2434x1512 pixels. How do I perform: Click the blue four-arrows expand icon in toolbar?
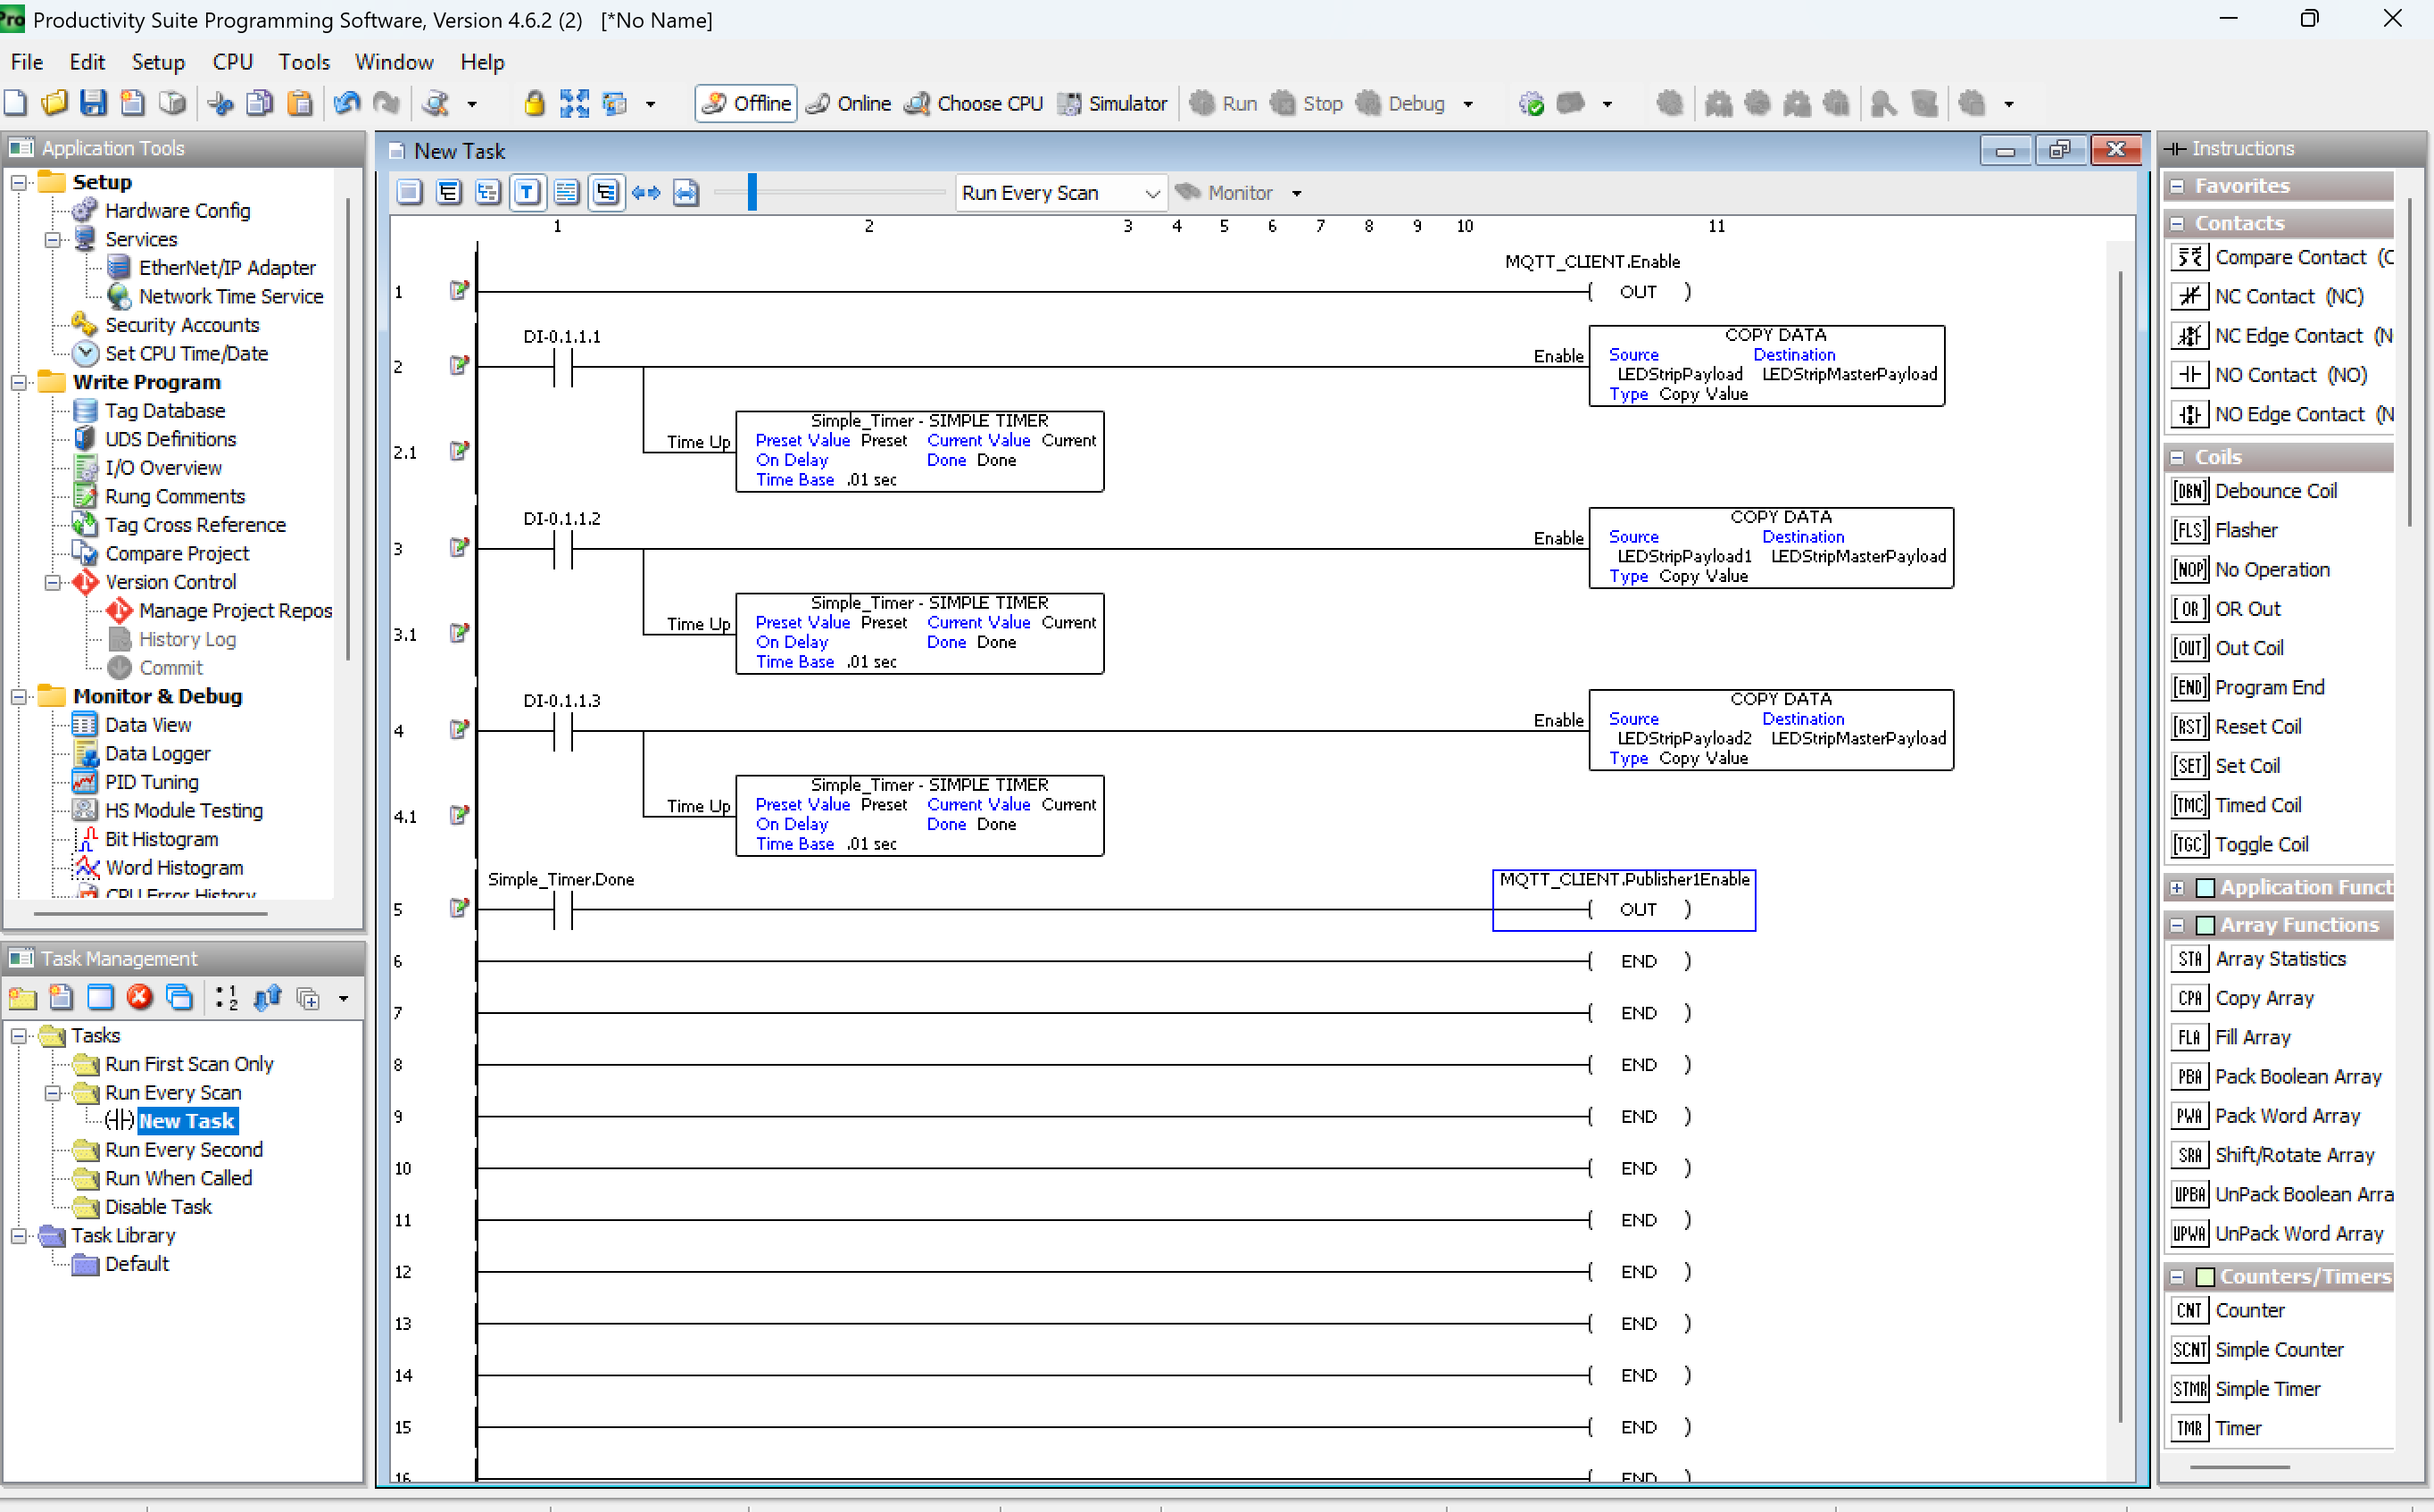pyautogui.click(x=574, y=103)
